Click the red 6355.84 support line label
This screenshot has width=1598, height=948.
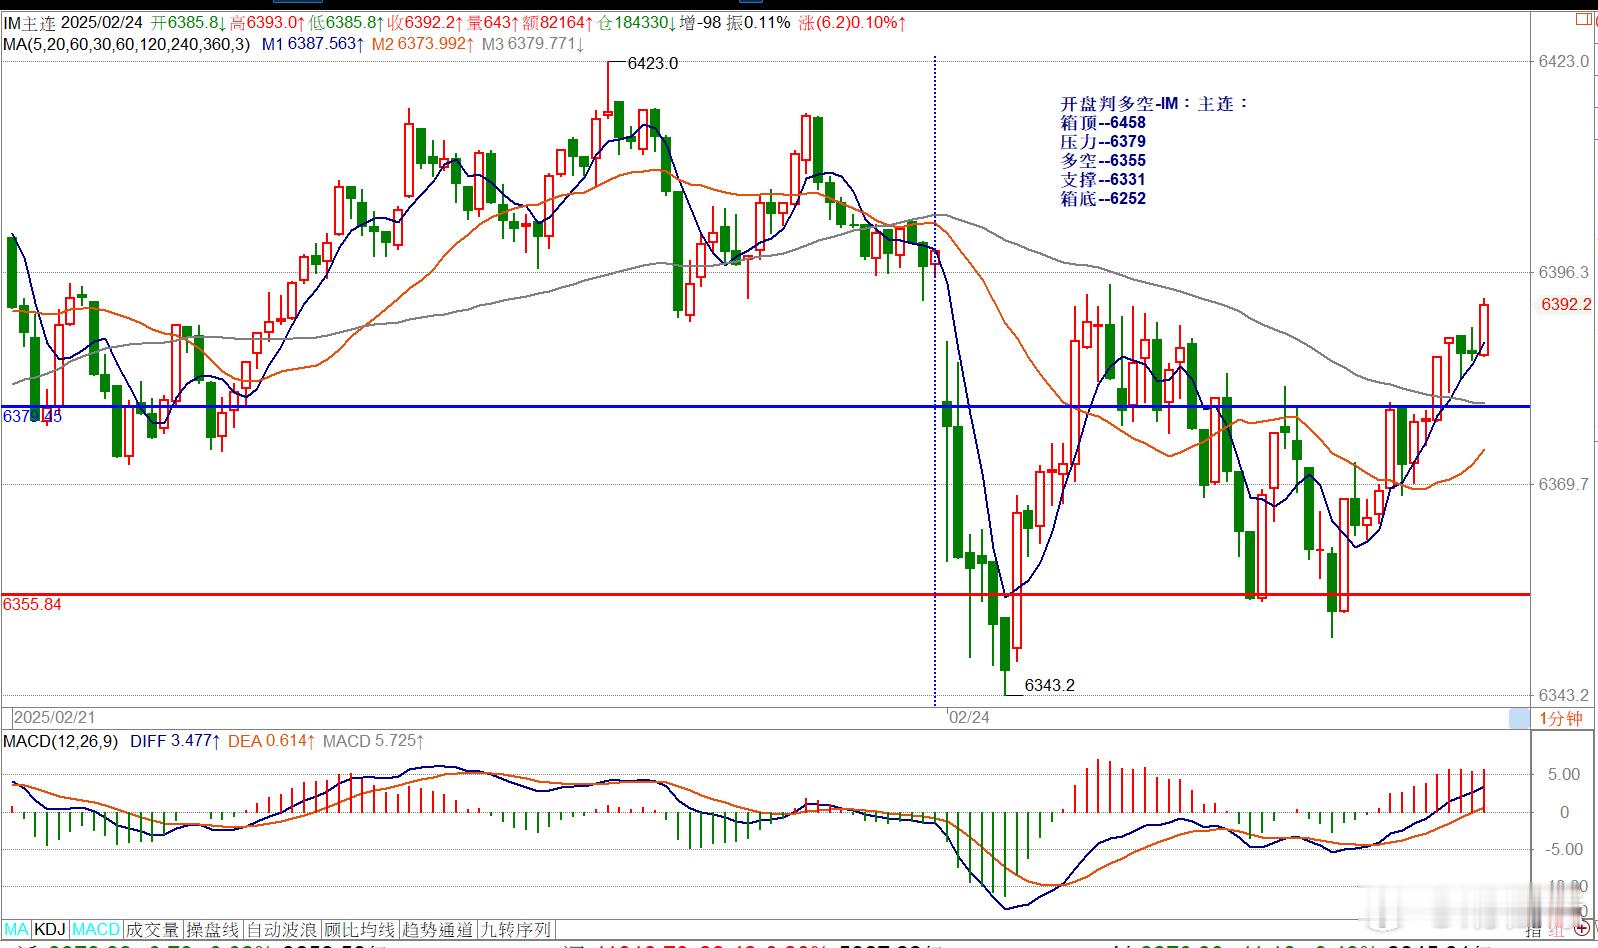pos(32,604)
